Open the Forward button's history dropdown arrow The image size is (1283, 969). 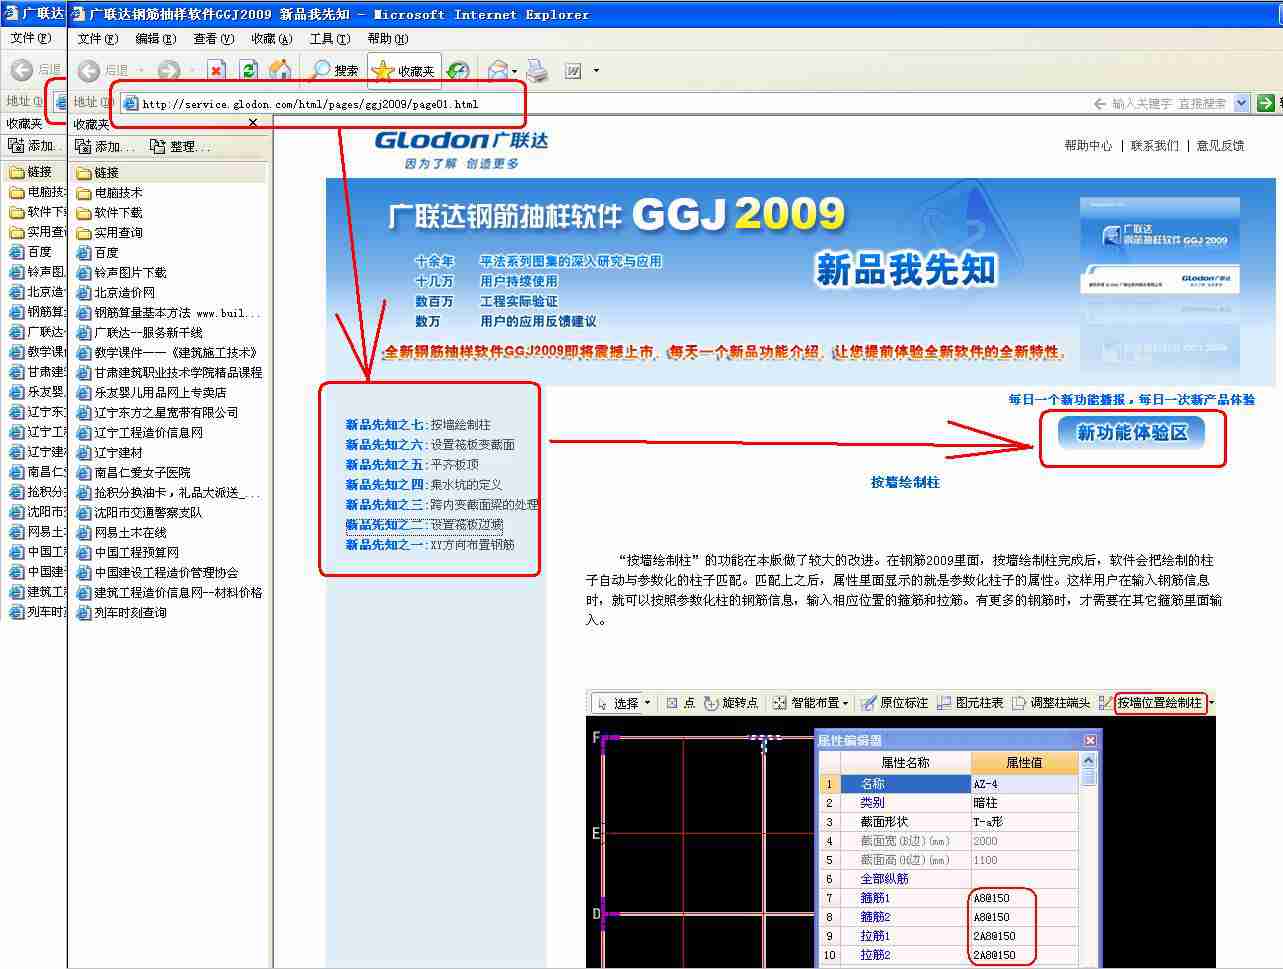coord(191,71)
